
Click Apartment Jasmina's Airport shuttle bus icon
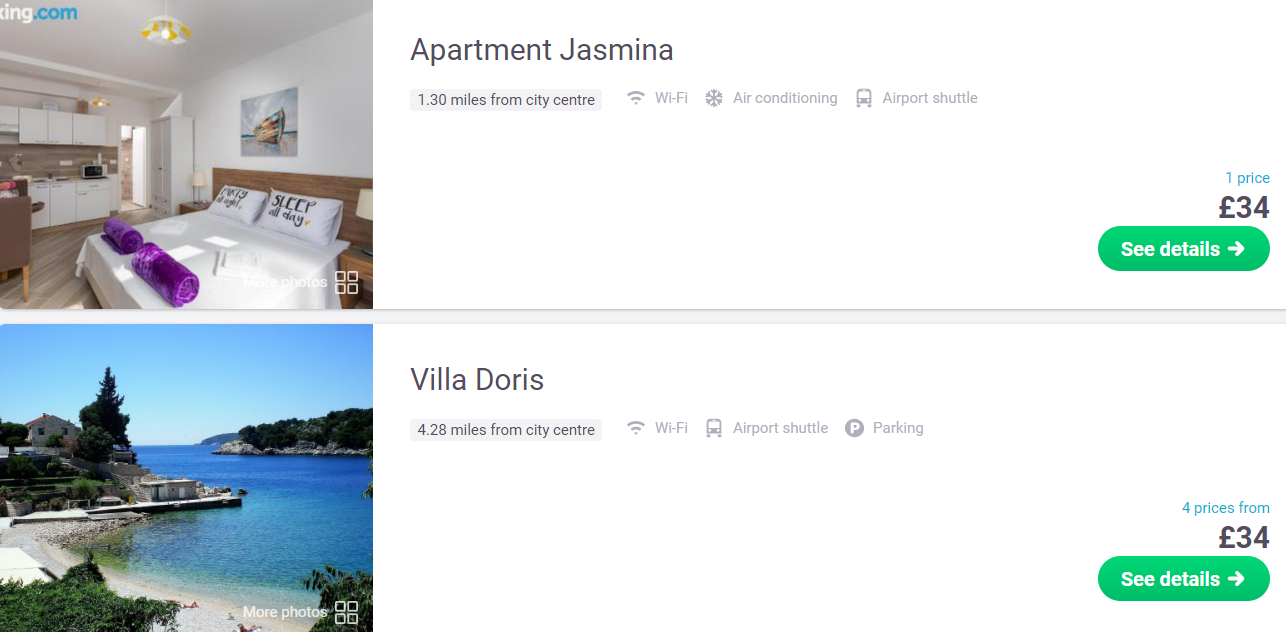tap(864, 98)
